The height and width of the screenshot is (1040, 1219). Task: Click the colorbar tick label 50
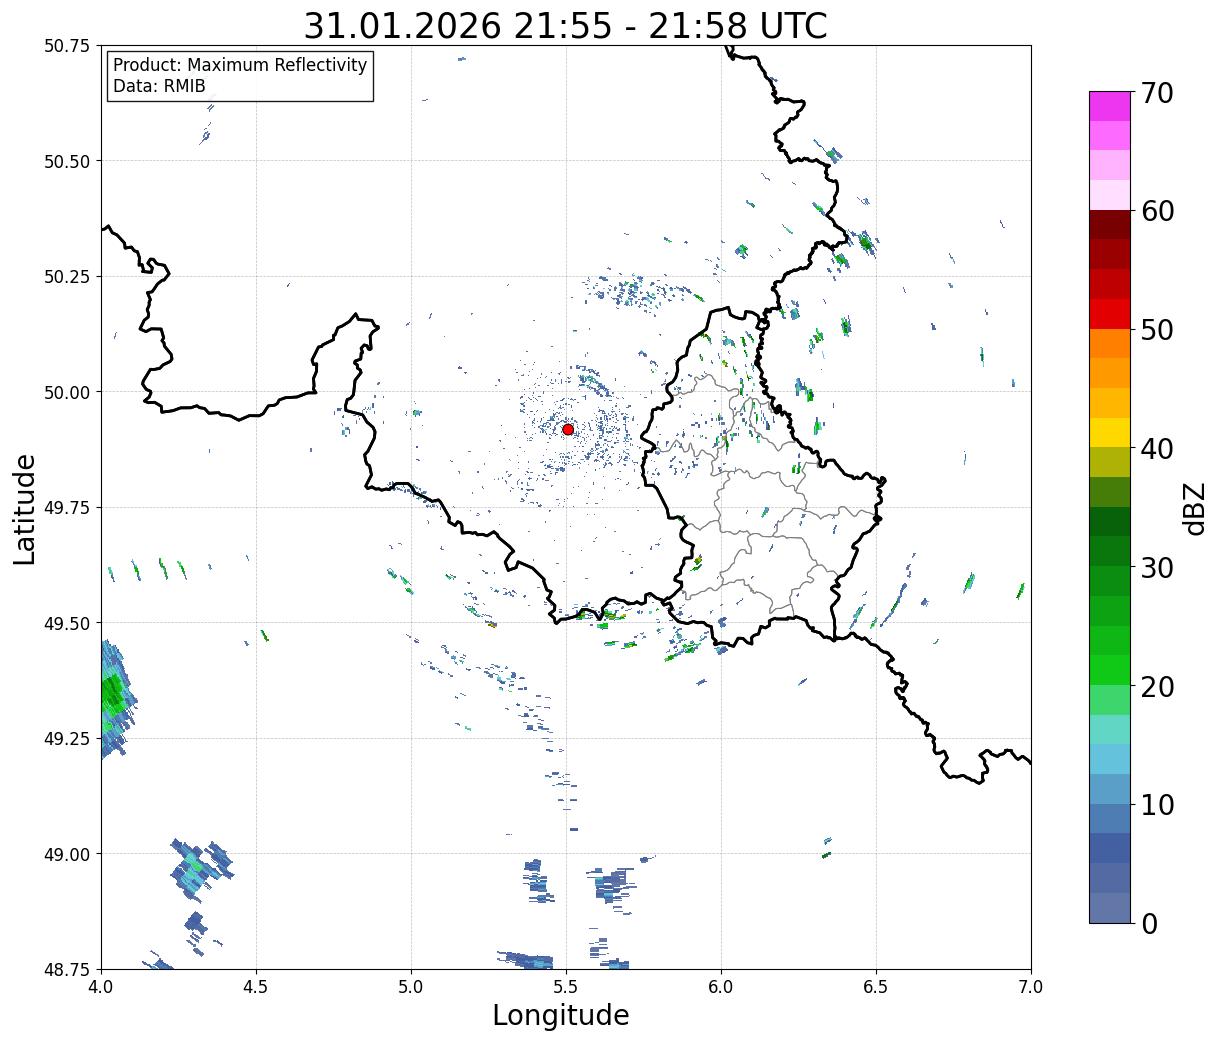pos(1157,330)
